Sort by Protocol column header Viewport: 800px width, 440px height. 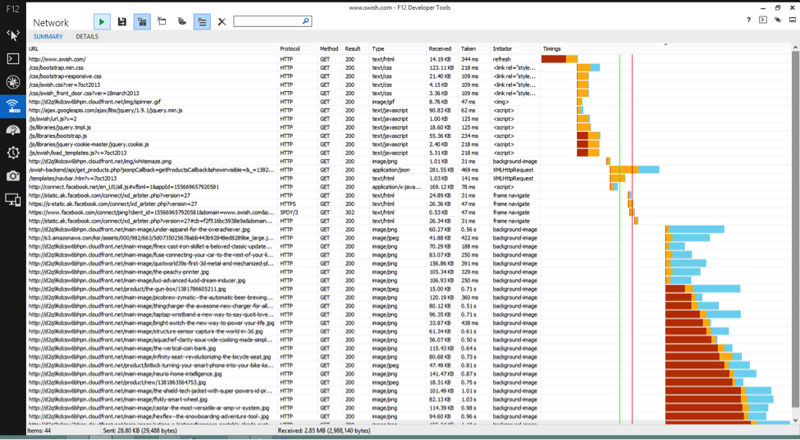click(x=297, y=49)
